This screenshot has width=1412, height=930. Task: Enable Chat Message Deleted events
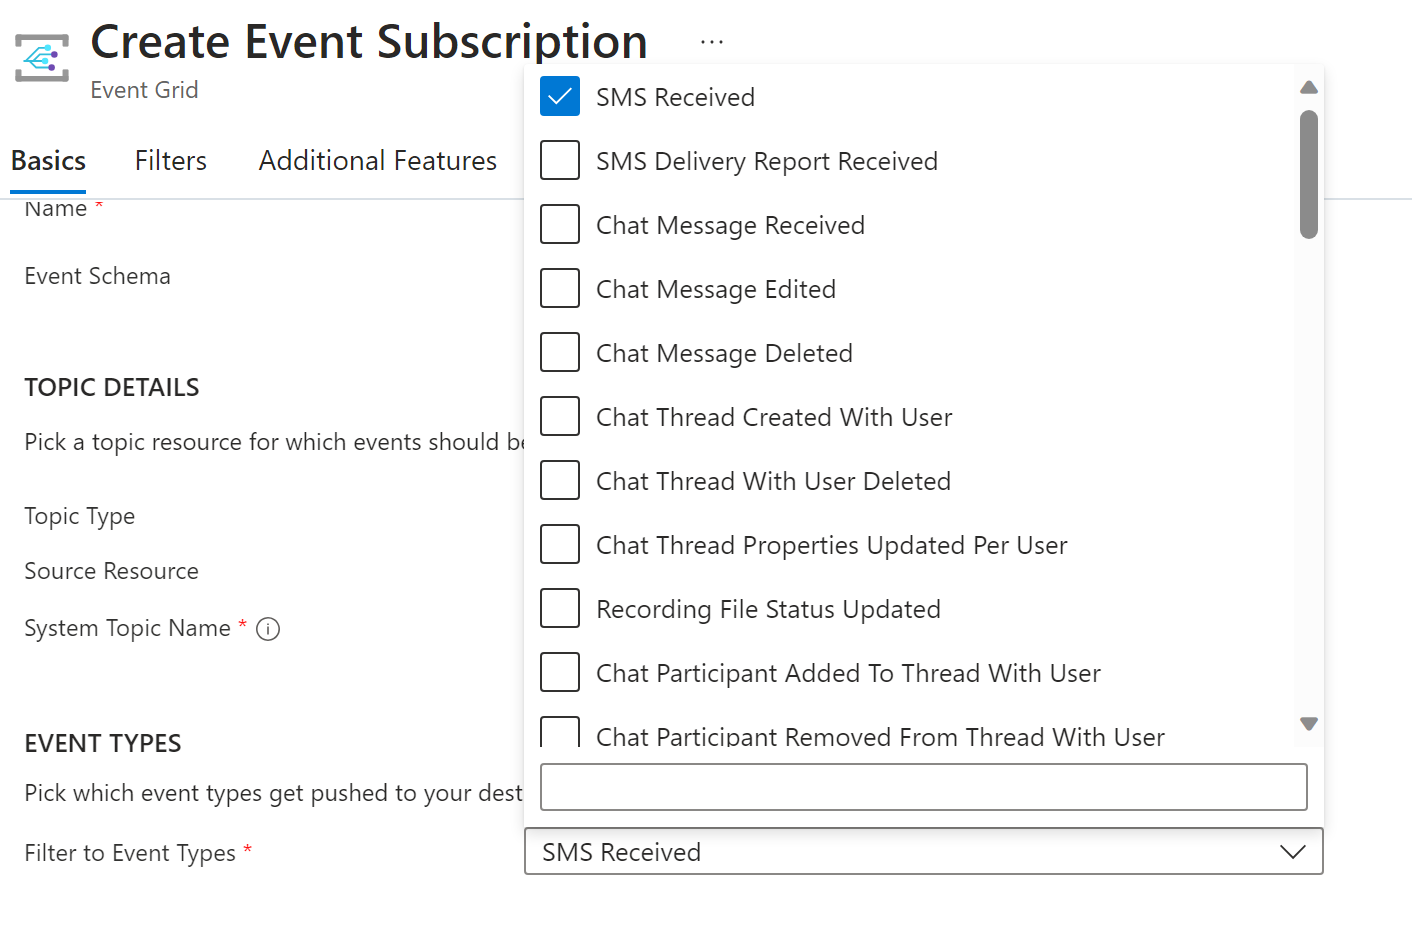[x=560, y=352]
